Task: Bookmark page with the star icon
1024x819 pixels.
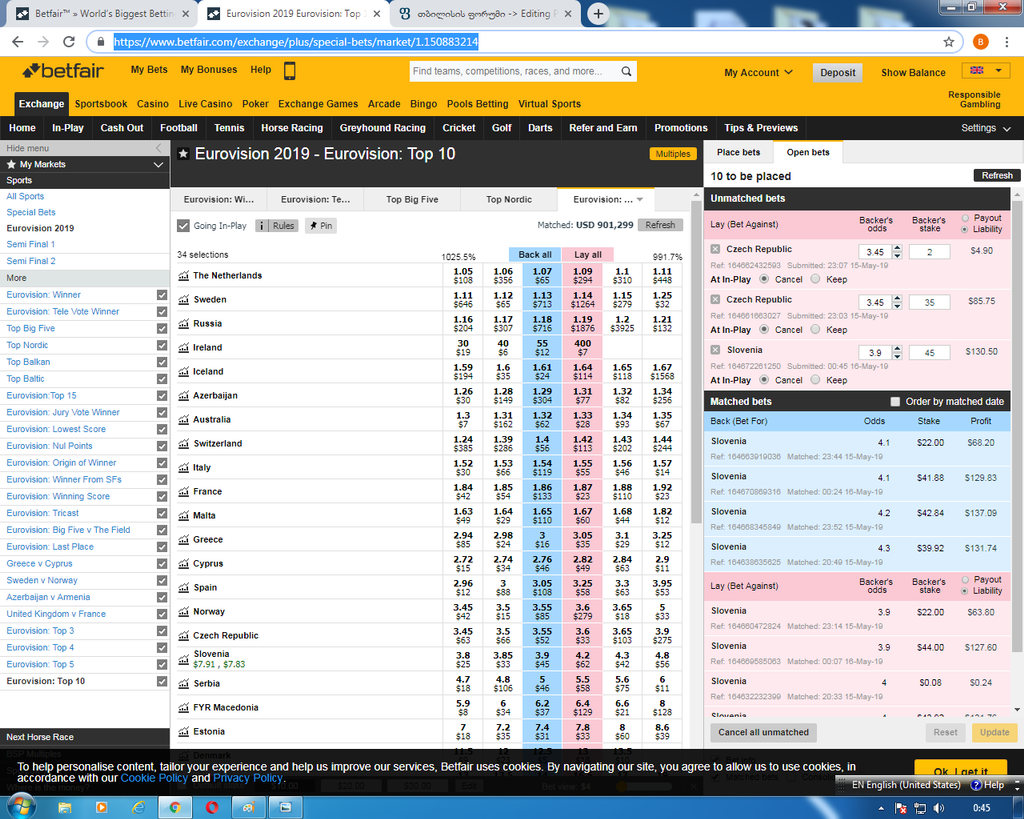Action: pos(948,42)
